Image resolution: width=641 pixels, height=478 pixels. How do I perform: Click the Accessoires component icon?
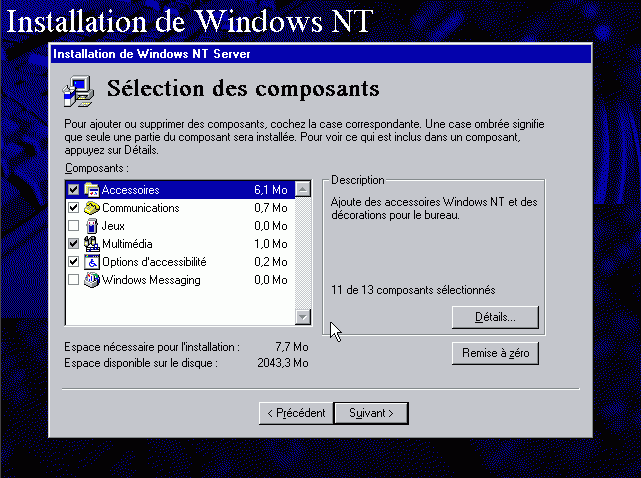[92, 190]
